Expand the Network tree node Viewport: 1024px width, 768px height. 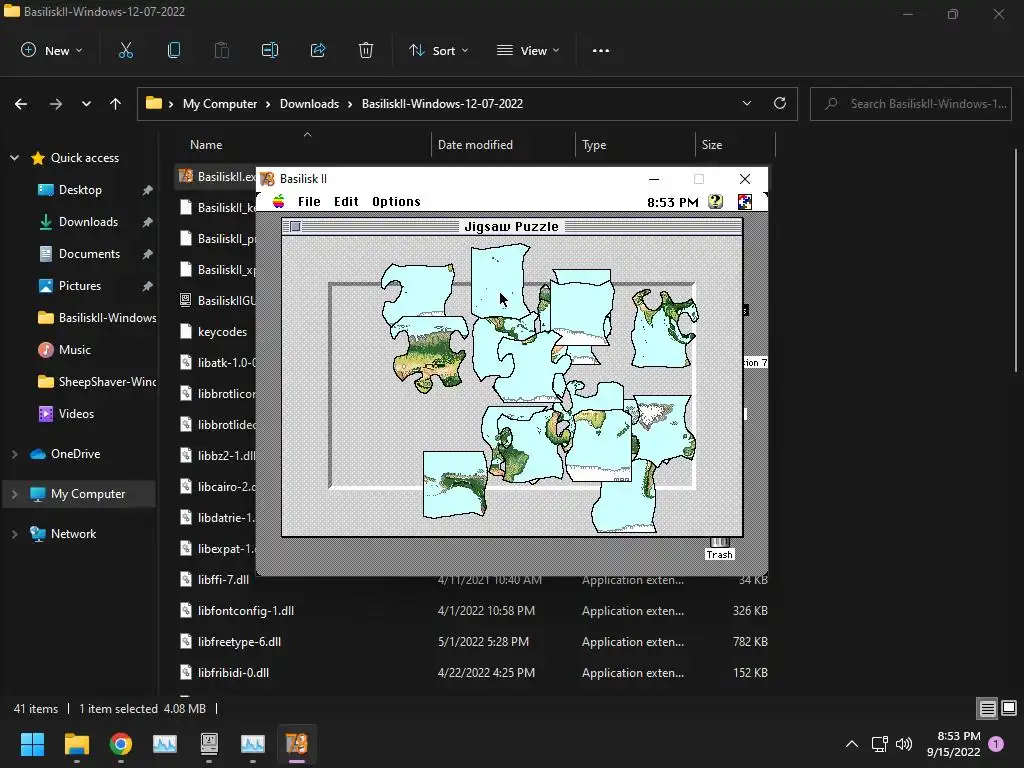pos(14,534)
